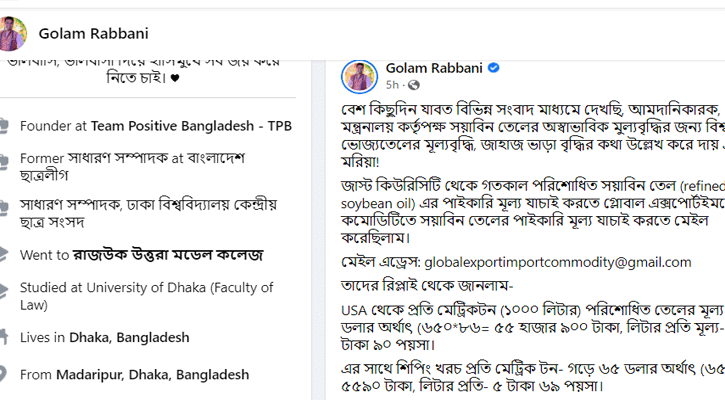This screenshot has height=400, width=725.
Task: Click the globalexportimportcommodity@gmail.com email text
Action: click(x=558, y=262)
